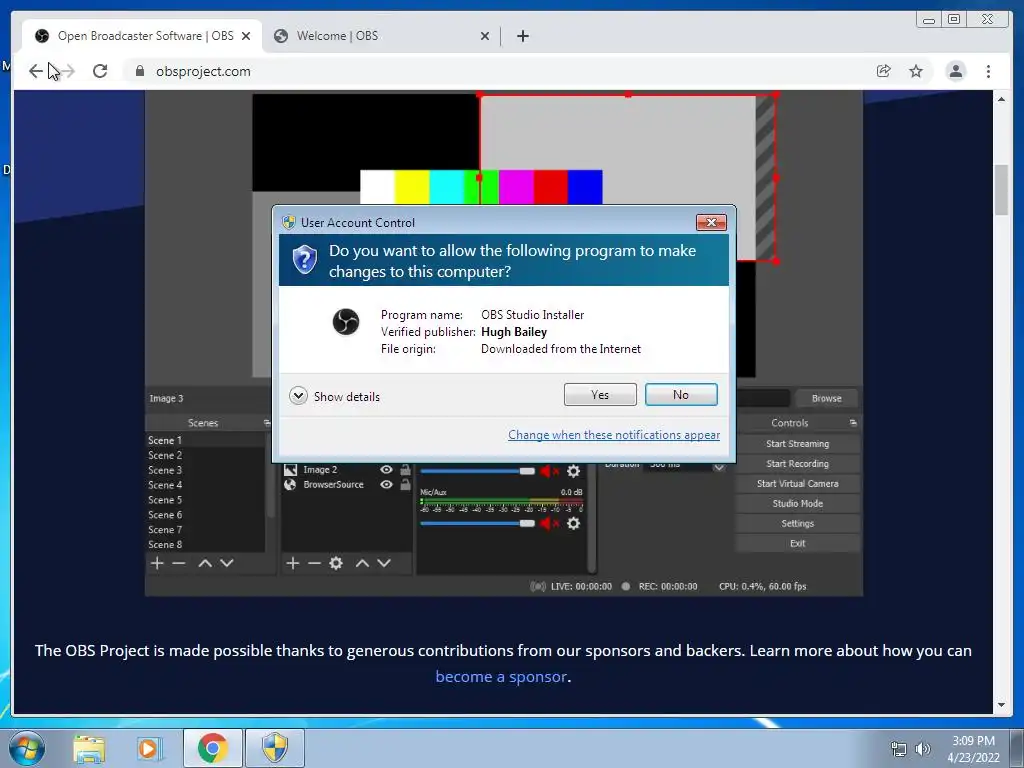Image resolution: width=1024 pixels, height=768 pixels.
Task: Click the vertical scrollbar thumb
Action: pyautogui.click(x=1002, y=190)
